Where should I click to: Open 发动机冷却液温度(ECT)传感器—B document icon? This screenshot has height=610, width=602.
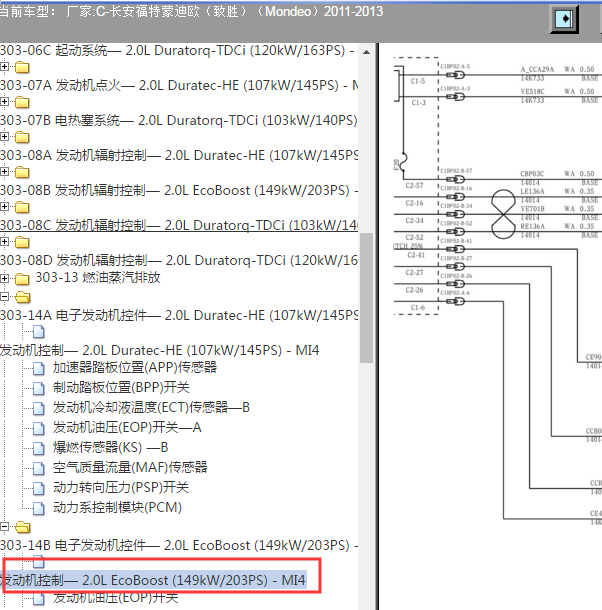pos(39,408)
